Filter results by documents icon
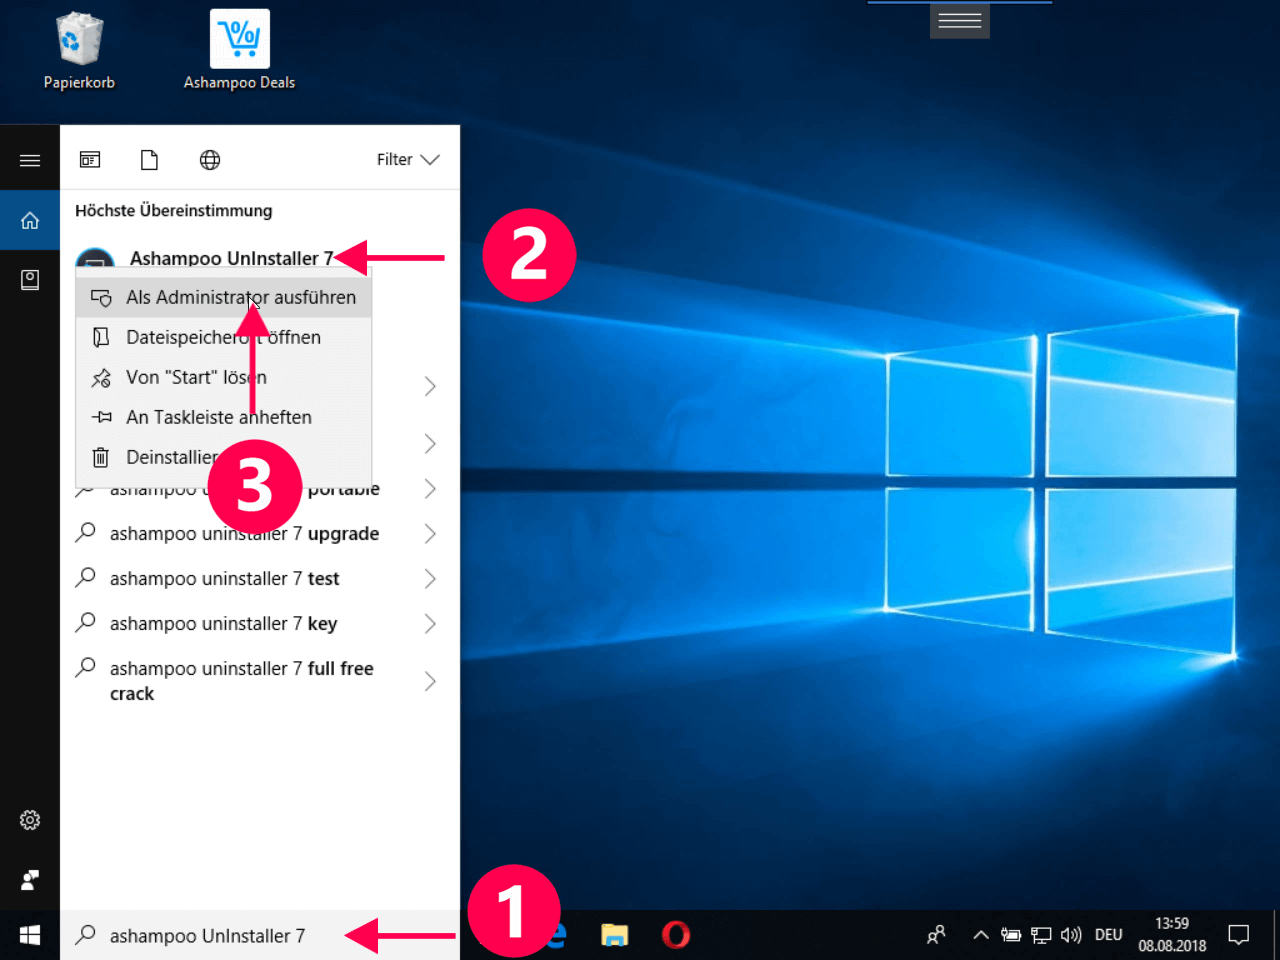This screenshot has height=960, width=1280. pos(149,160)
